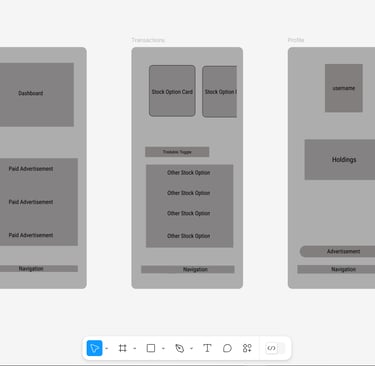The height and width of the screenshot is (366, 375).
Task: Toggle Dev Mode code switch
Action: tap(275, 348)
